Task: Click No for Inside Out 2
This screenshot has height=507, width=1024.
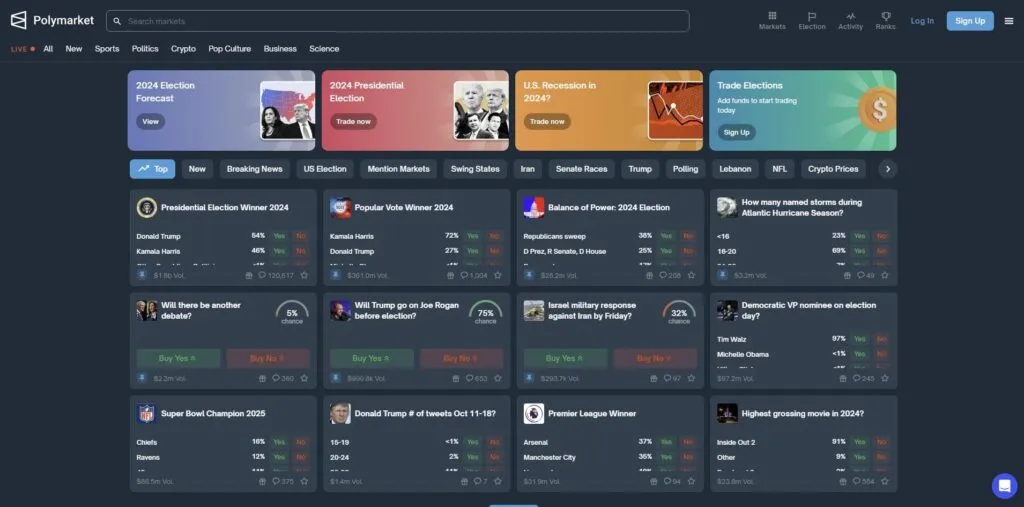Action: coord(882,442)
